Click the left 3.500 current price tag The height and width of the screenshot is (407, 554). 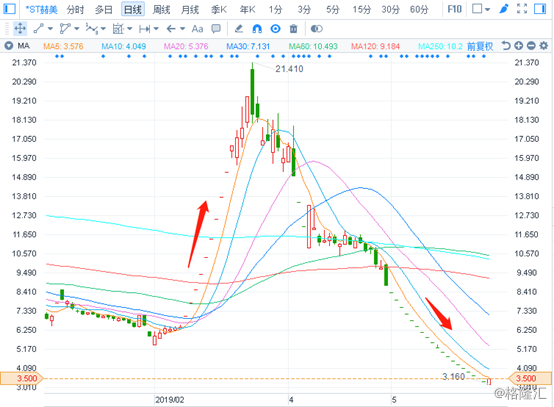[x=22, y=378]
